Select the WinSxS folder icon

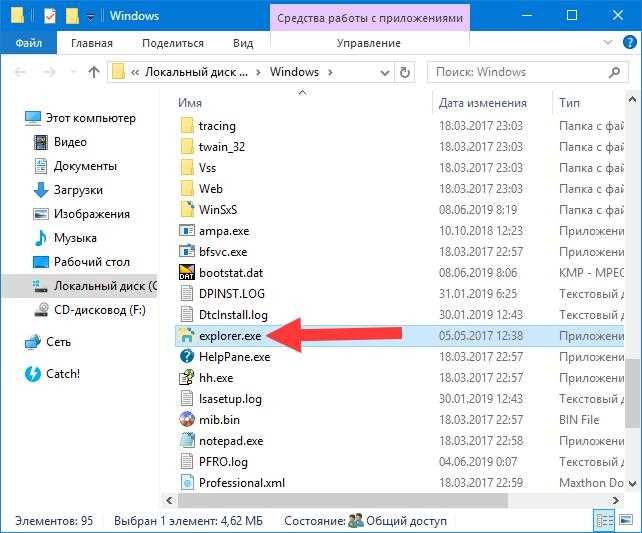(187, 209)
